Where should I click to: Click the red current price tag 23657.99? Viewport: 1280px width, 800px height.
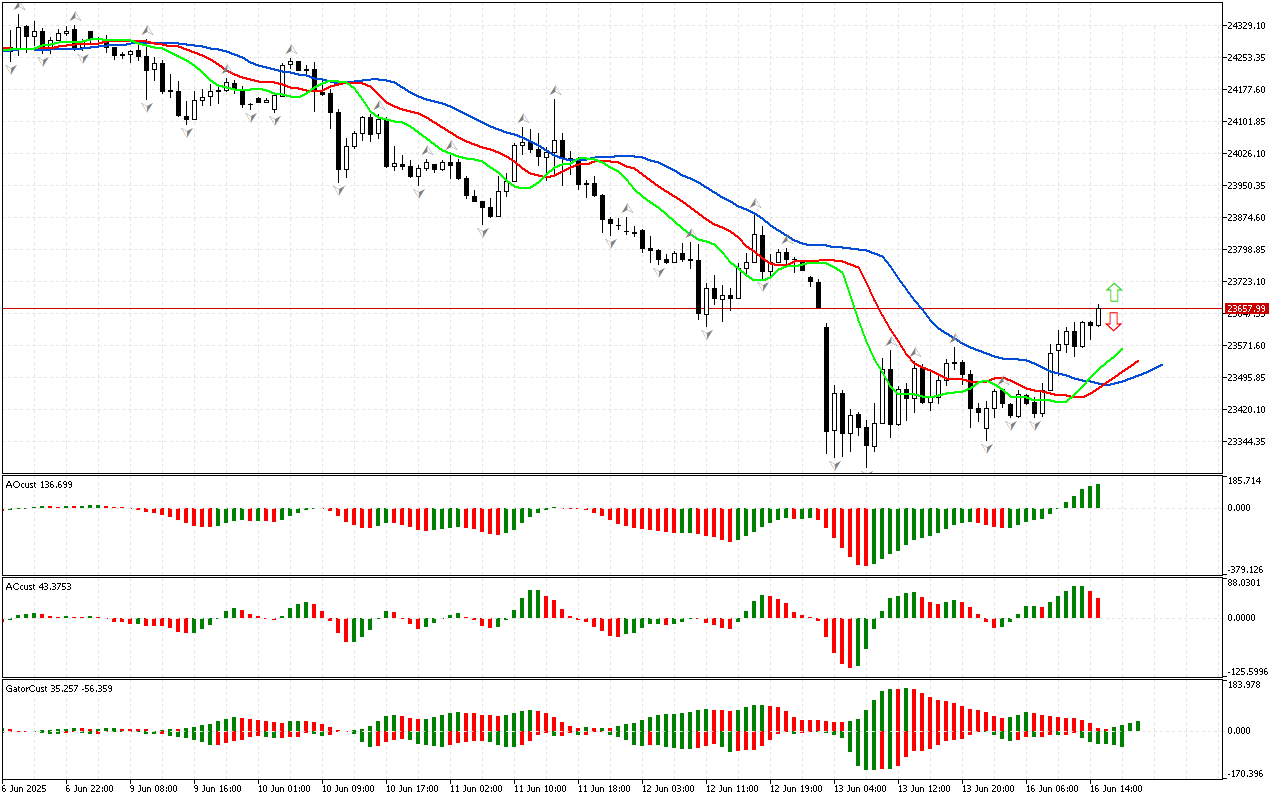(1247, 309)
